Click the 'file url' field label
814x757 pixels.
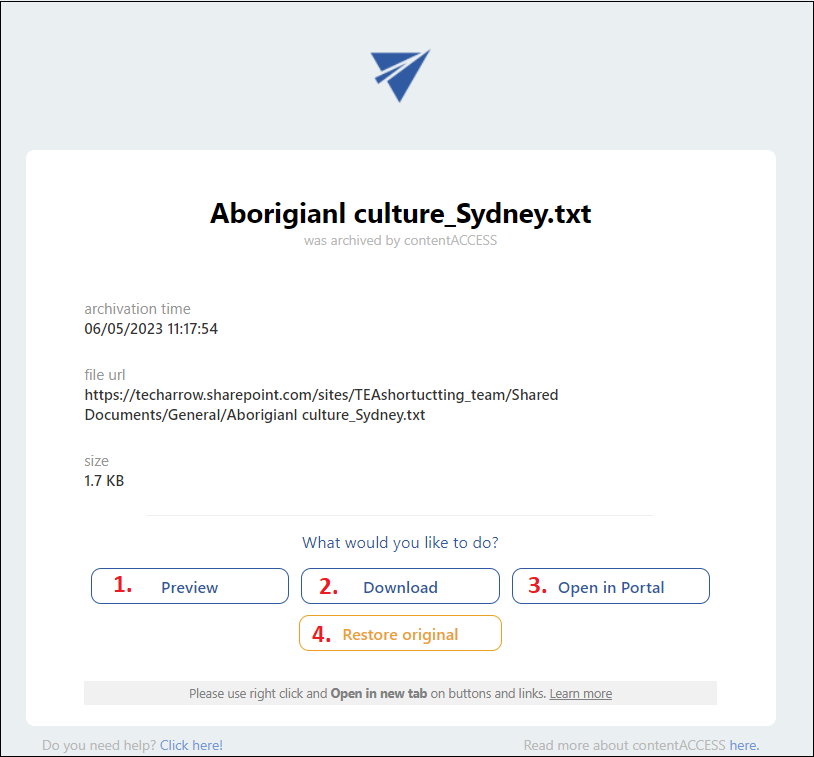(105, 375)
